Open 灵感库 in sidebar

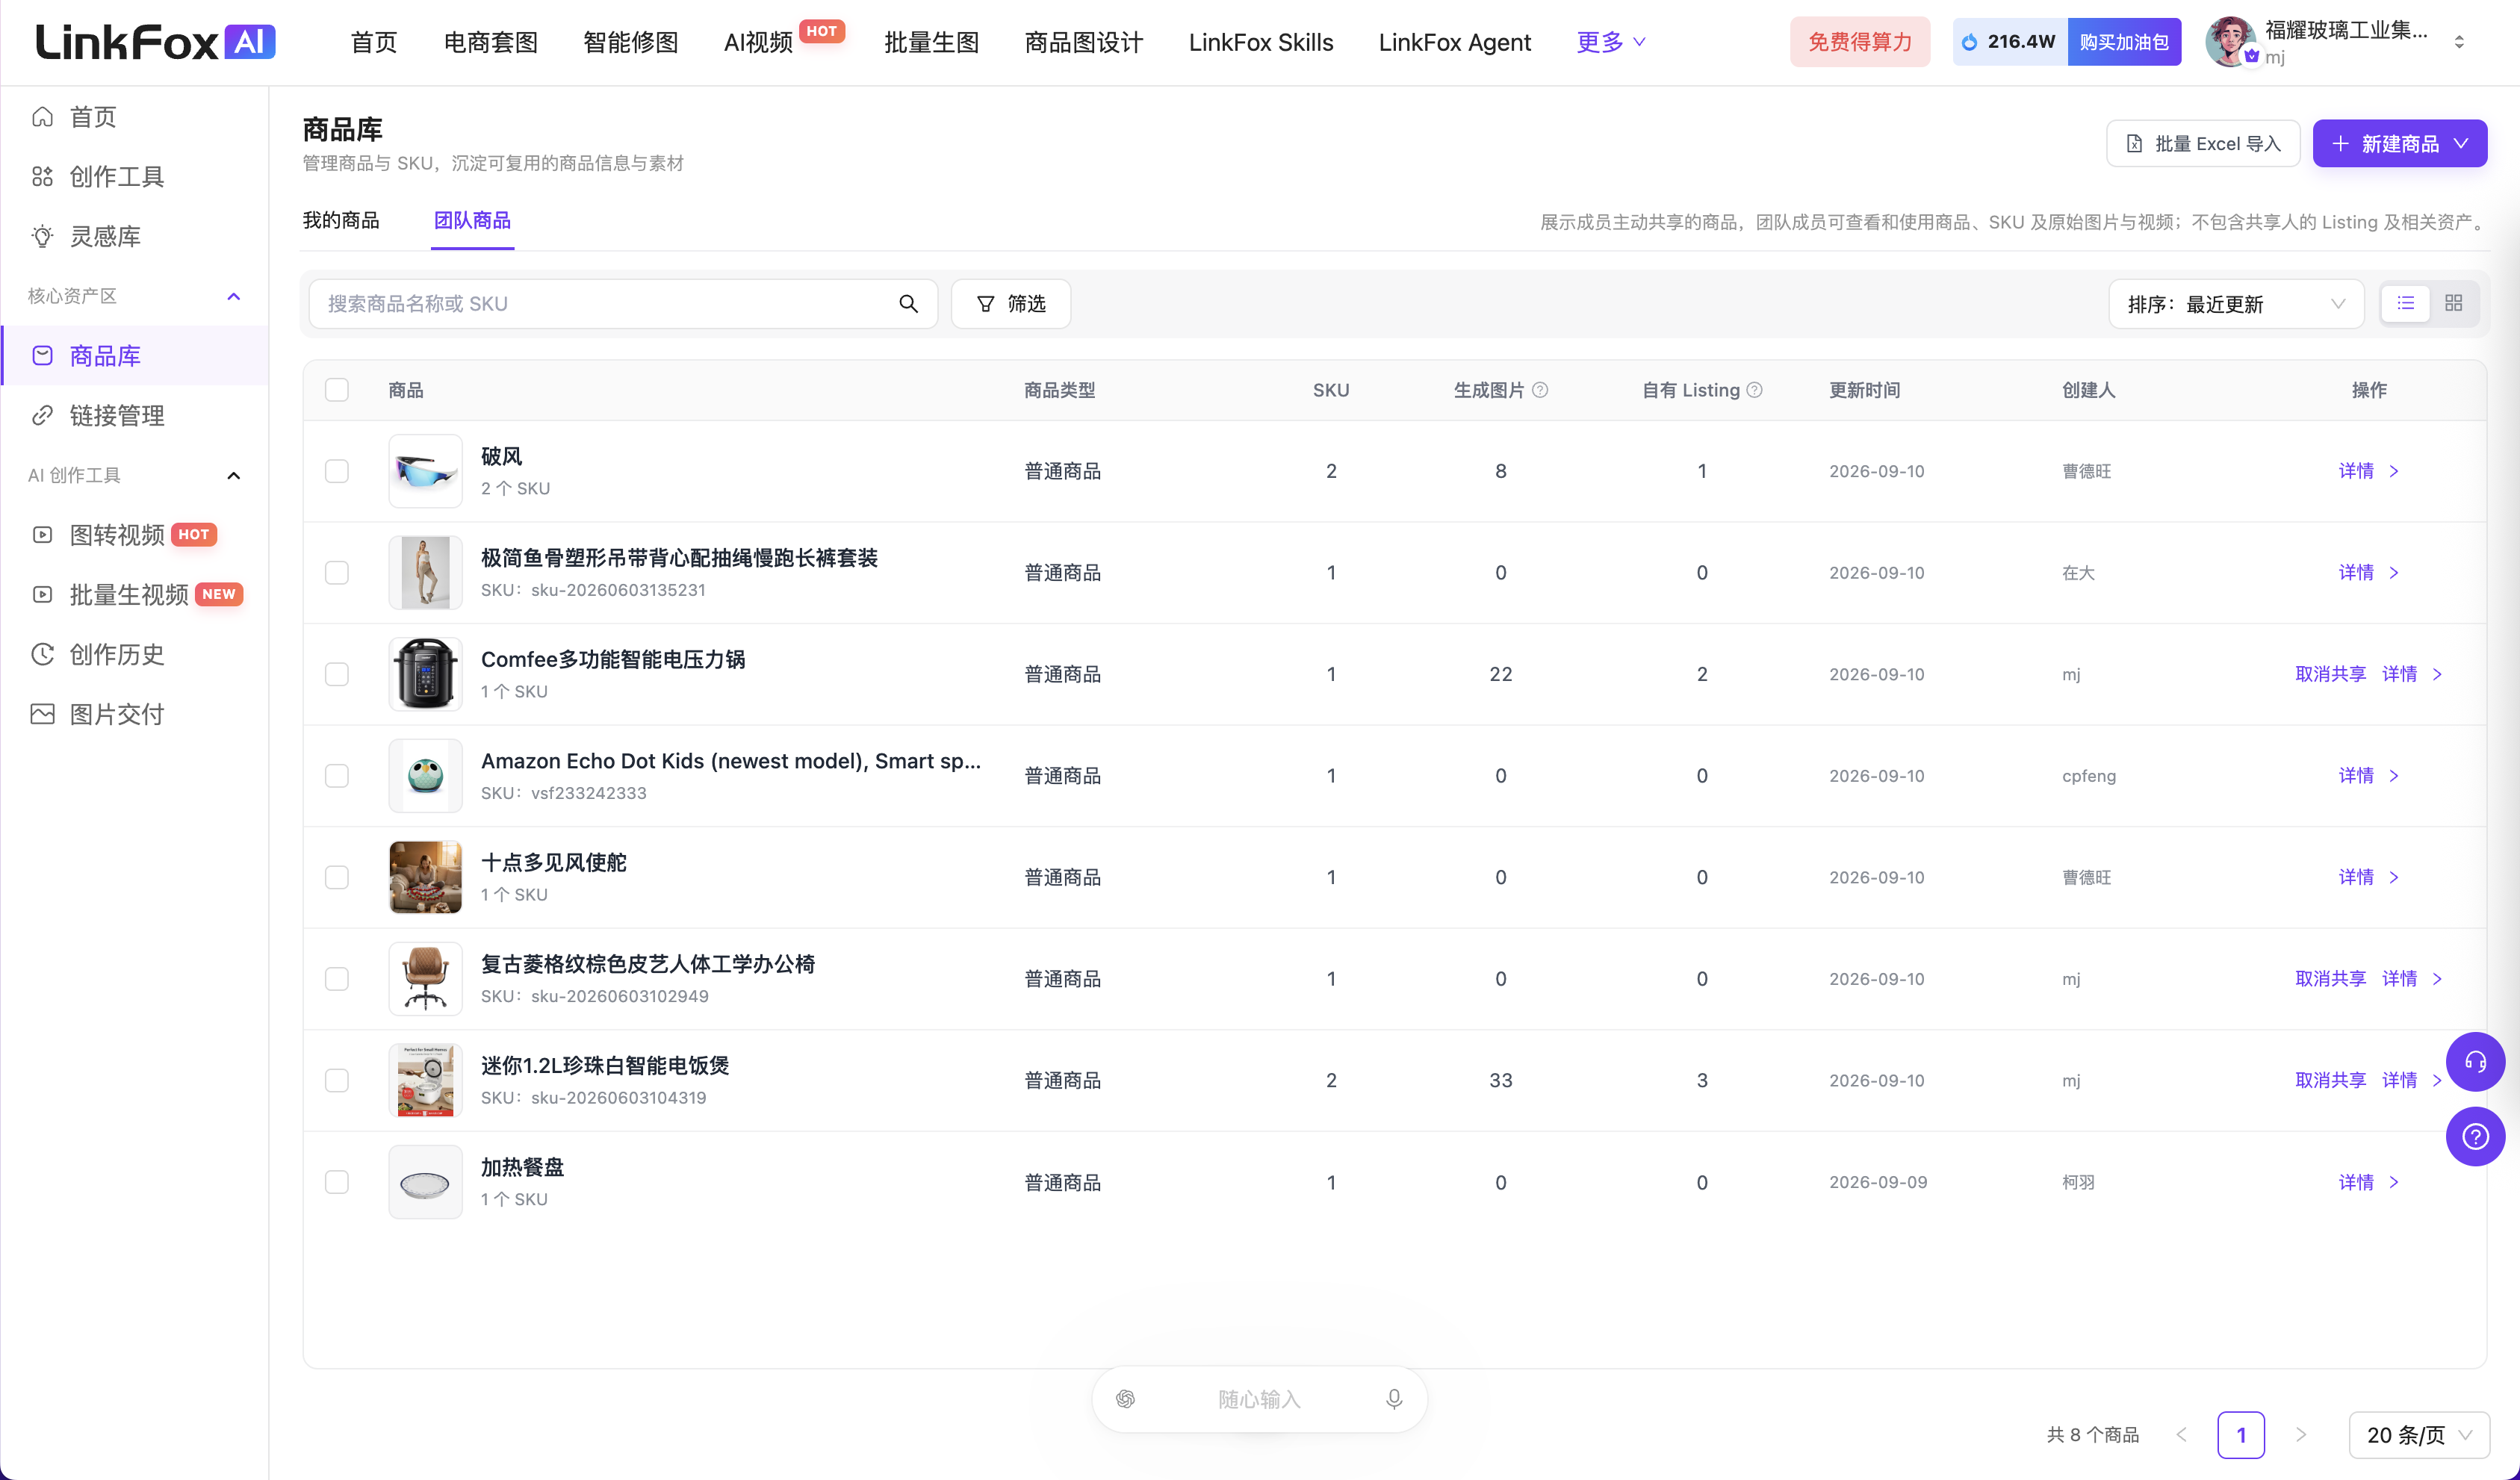click(x=134, y=236)
